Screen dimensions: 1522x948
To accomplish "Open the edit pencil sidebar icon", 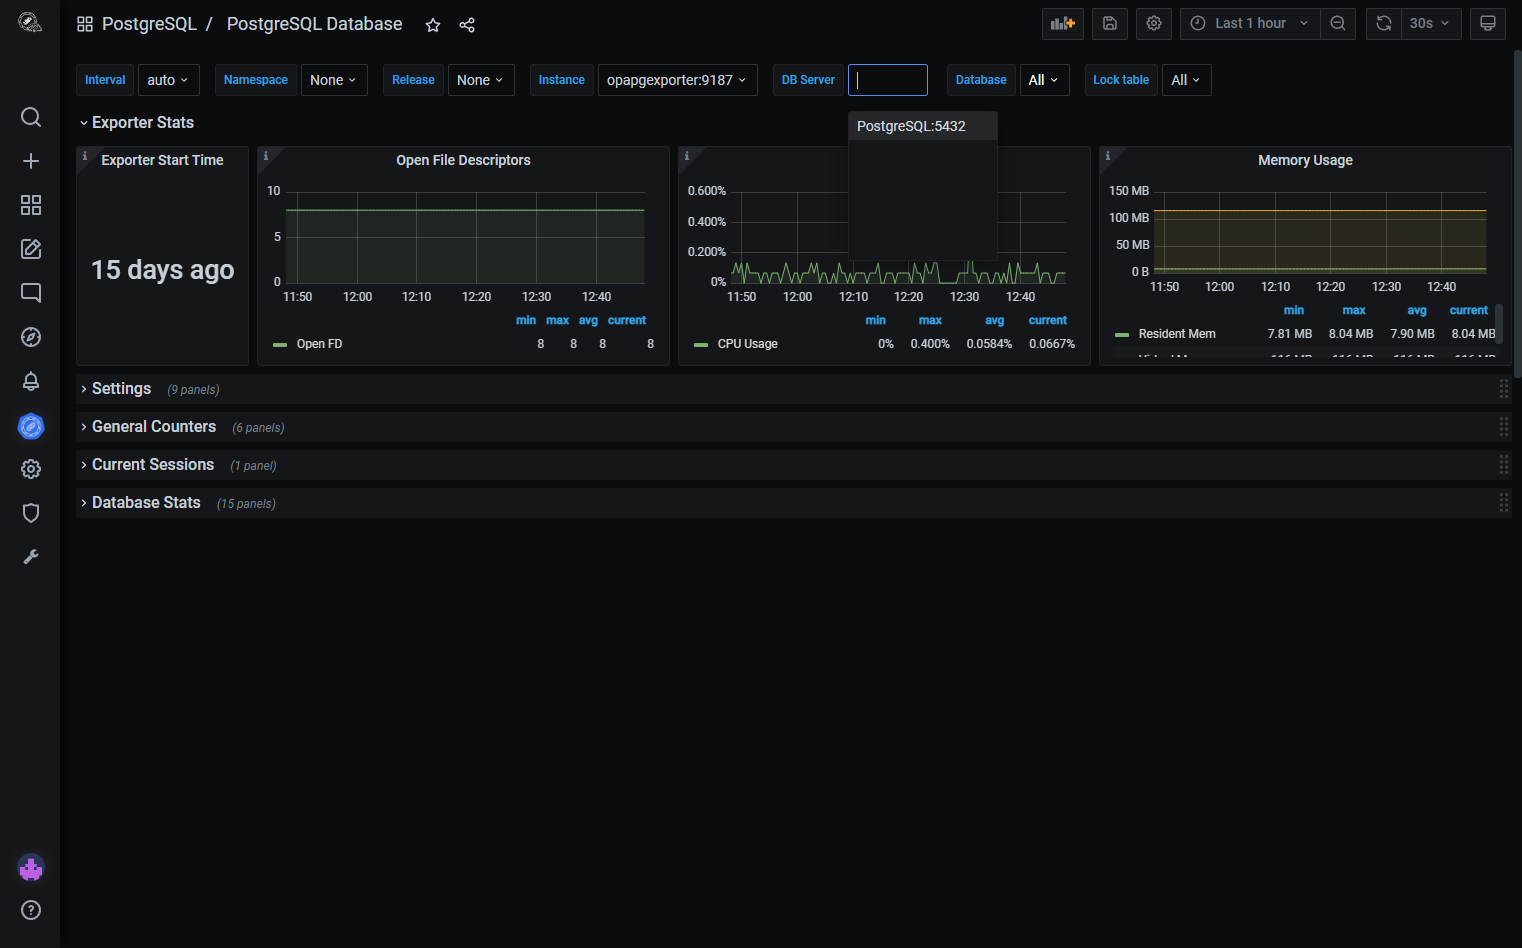I will pos(31,249).
